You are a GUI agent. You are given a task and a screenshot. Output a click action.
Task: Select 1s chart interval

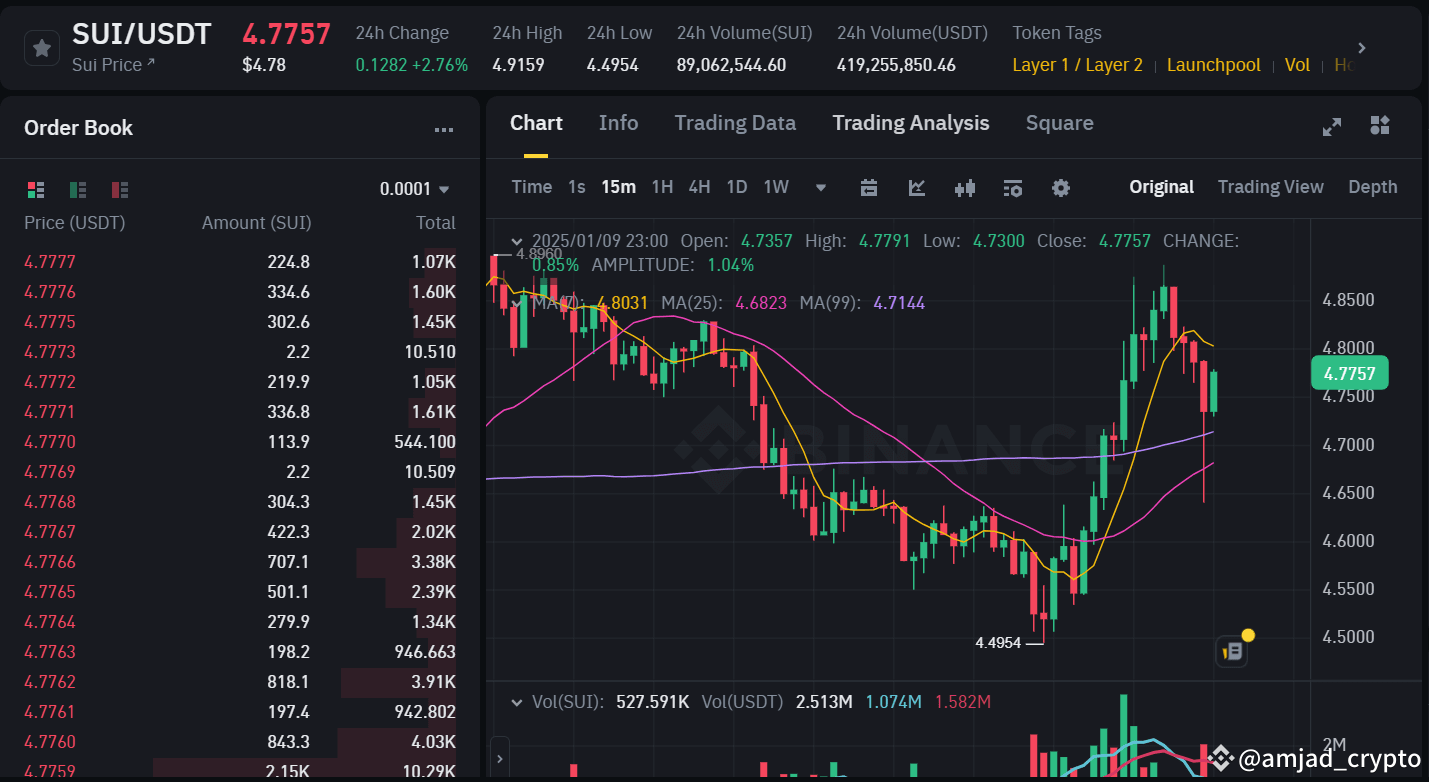pos(577,187)
